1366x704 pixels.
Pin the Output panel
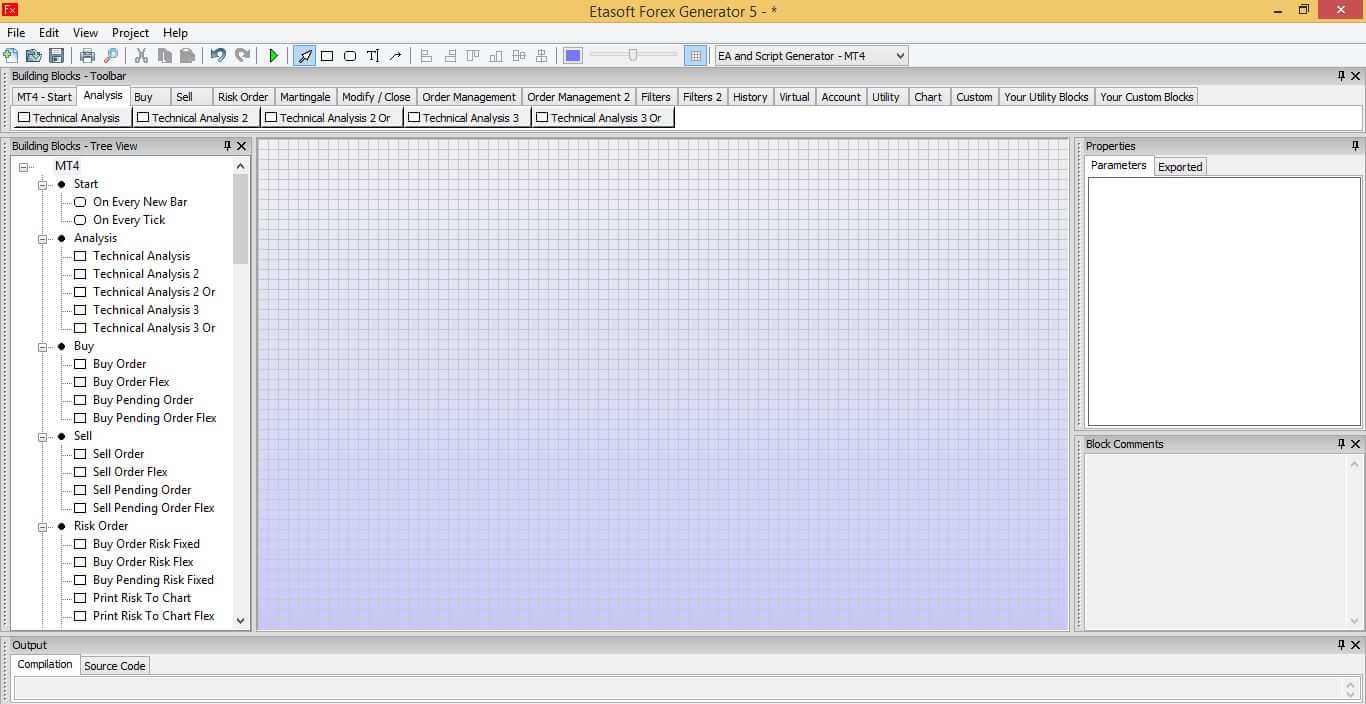pyautogui.click(x=1341, y=645)
